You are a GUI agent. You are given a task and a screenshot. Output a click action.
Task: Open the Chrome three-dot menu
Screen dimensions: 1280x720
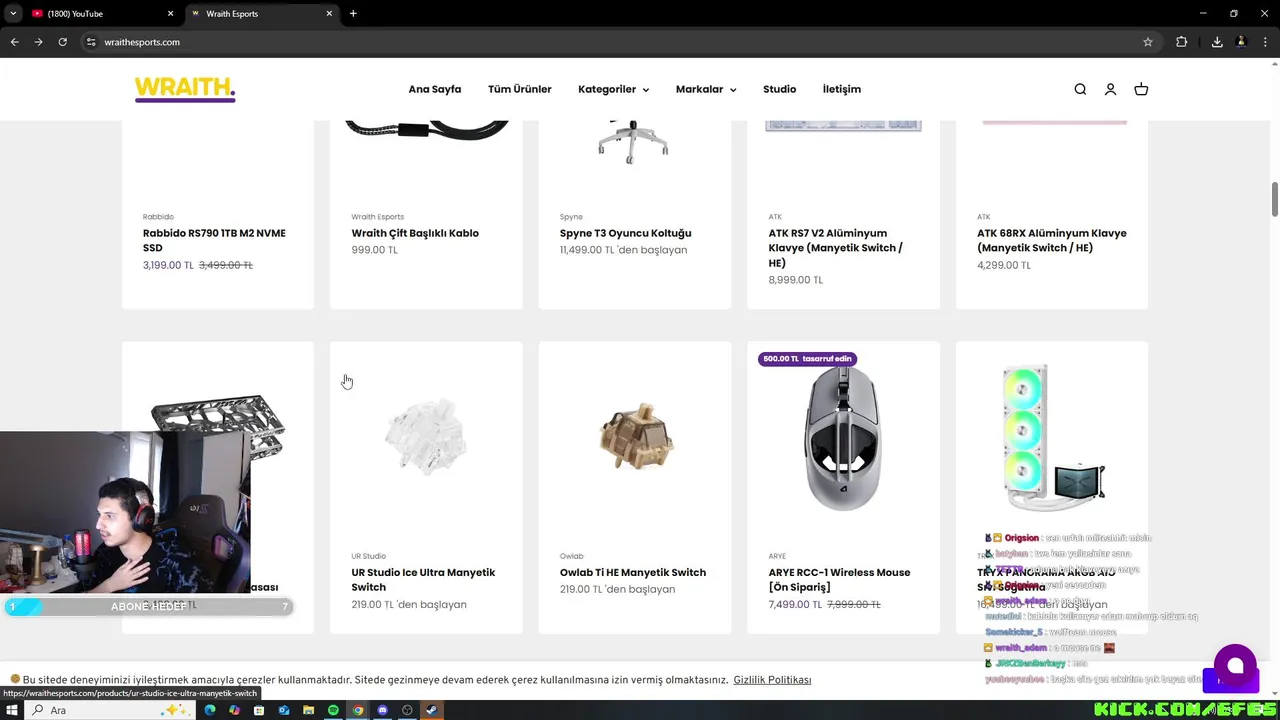click(1265, 42)
